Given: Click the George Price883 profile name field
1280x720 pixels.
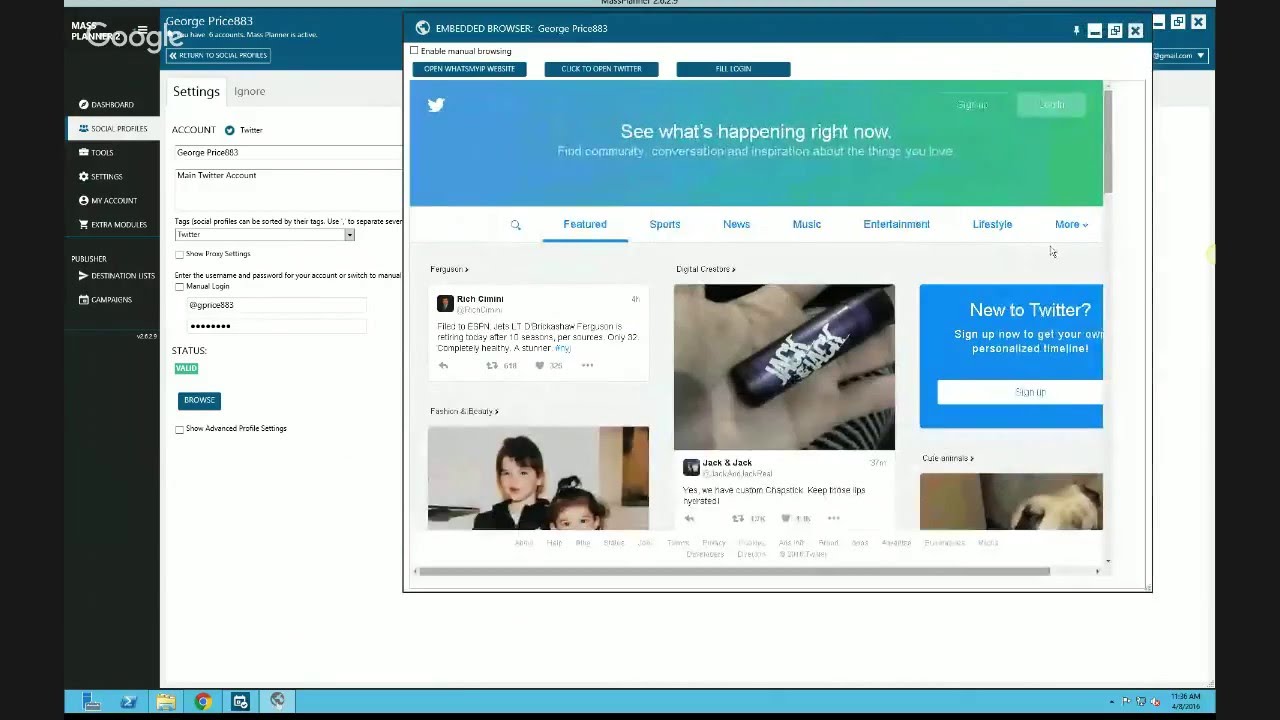Looking at the screenshot, I should (x=288, y=152).
